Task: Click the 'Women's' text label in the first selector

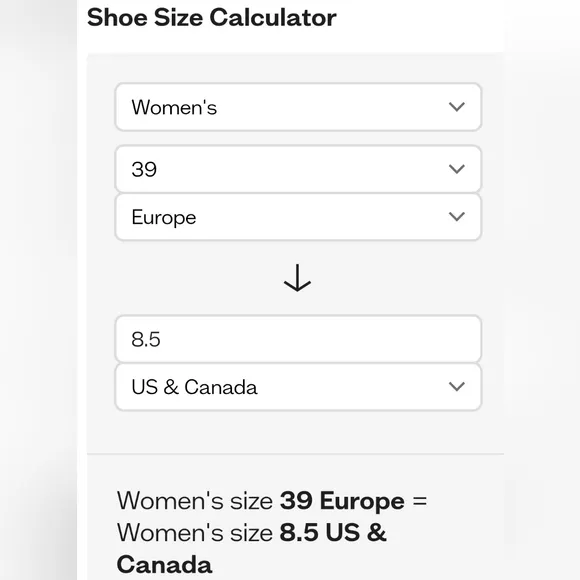Action: (174, 107)
